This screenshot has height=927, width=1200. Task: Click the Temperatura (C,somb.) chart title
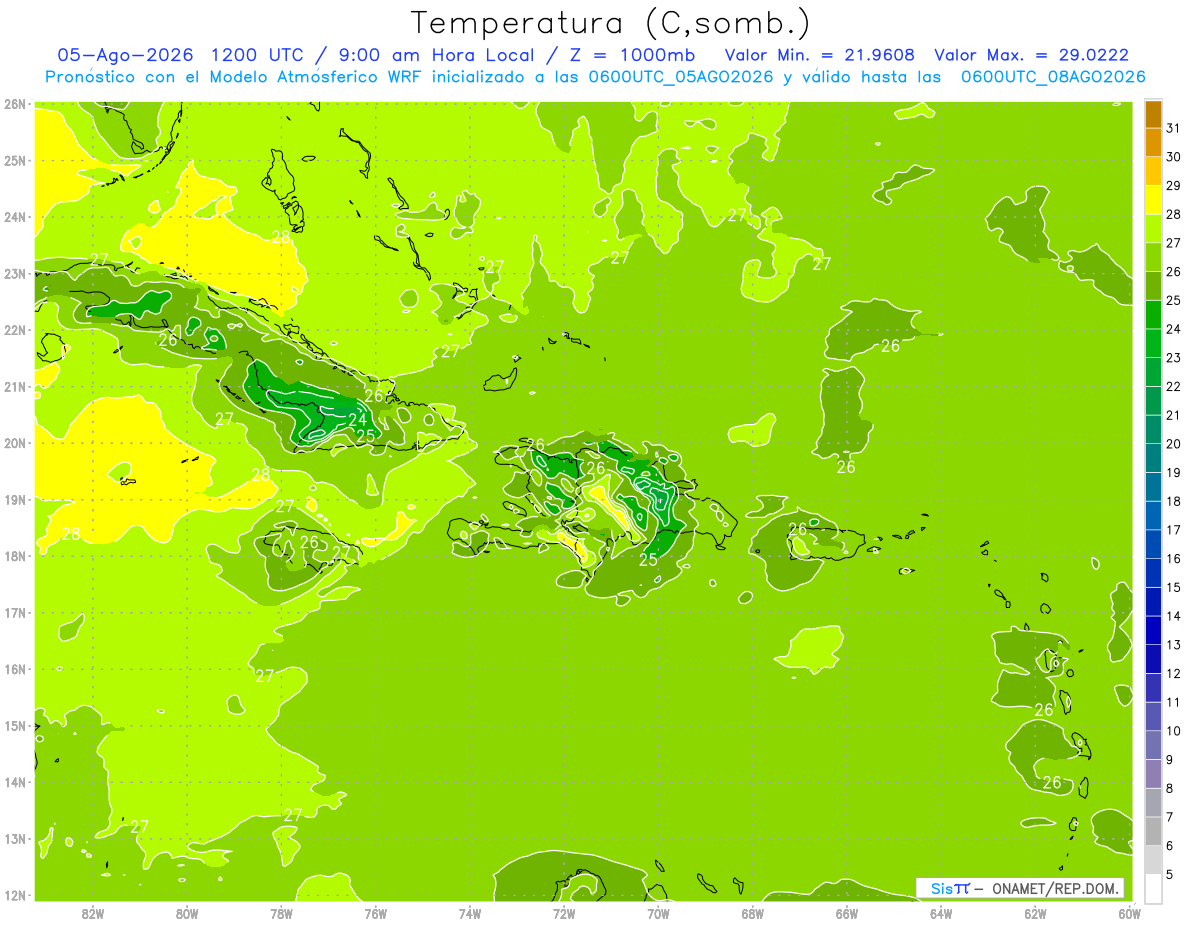point(610,24)
